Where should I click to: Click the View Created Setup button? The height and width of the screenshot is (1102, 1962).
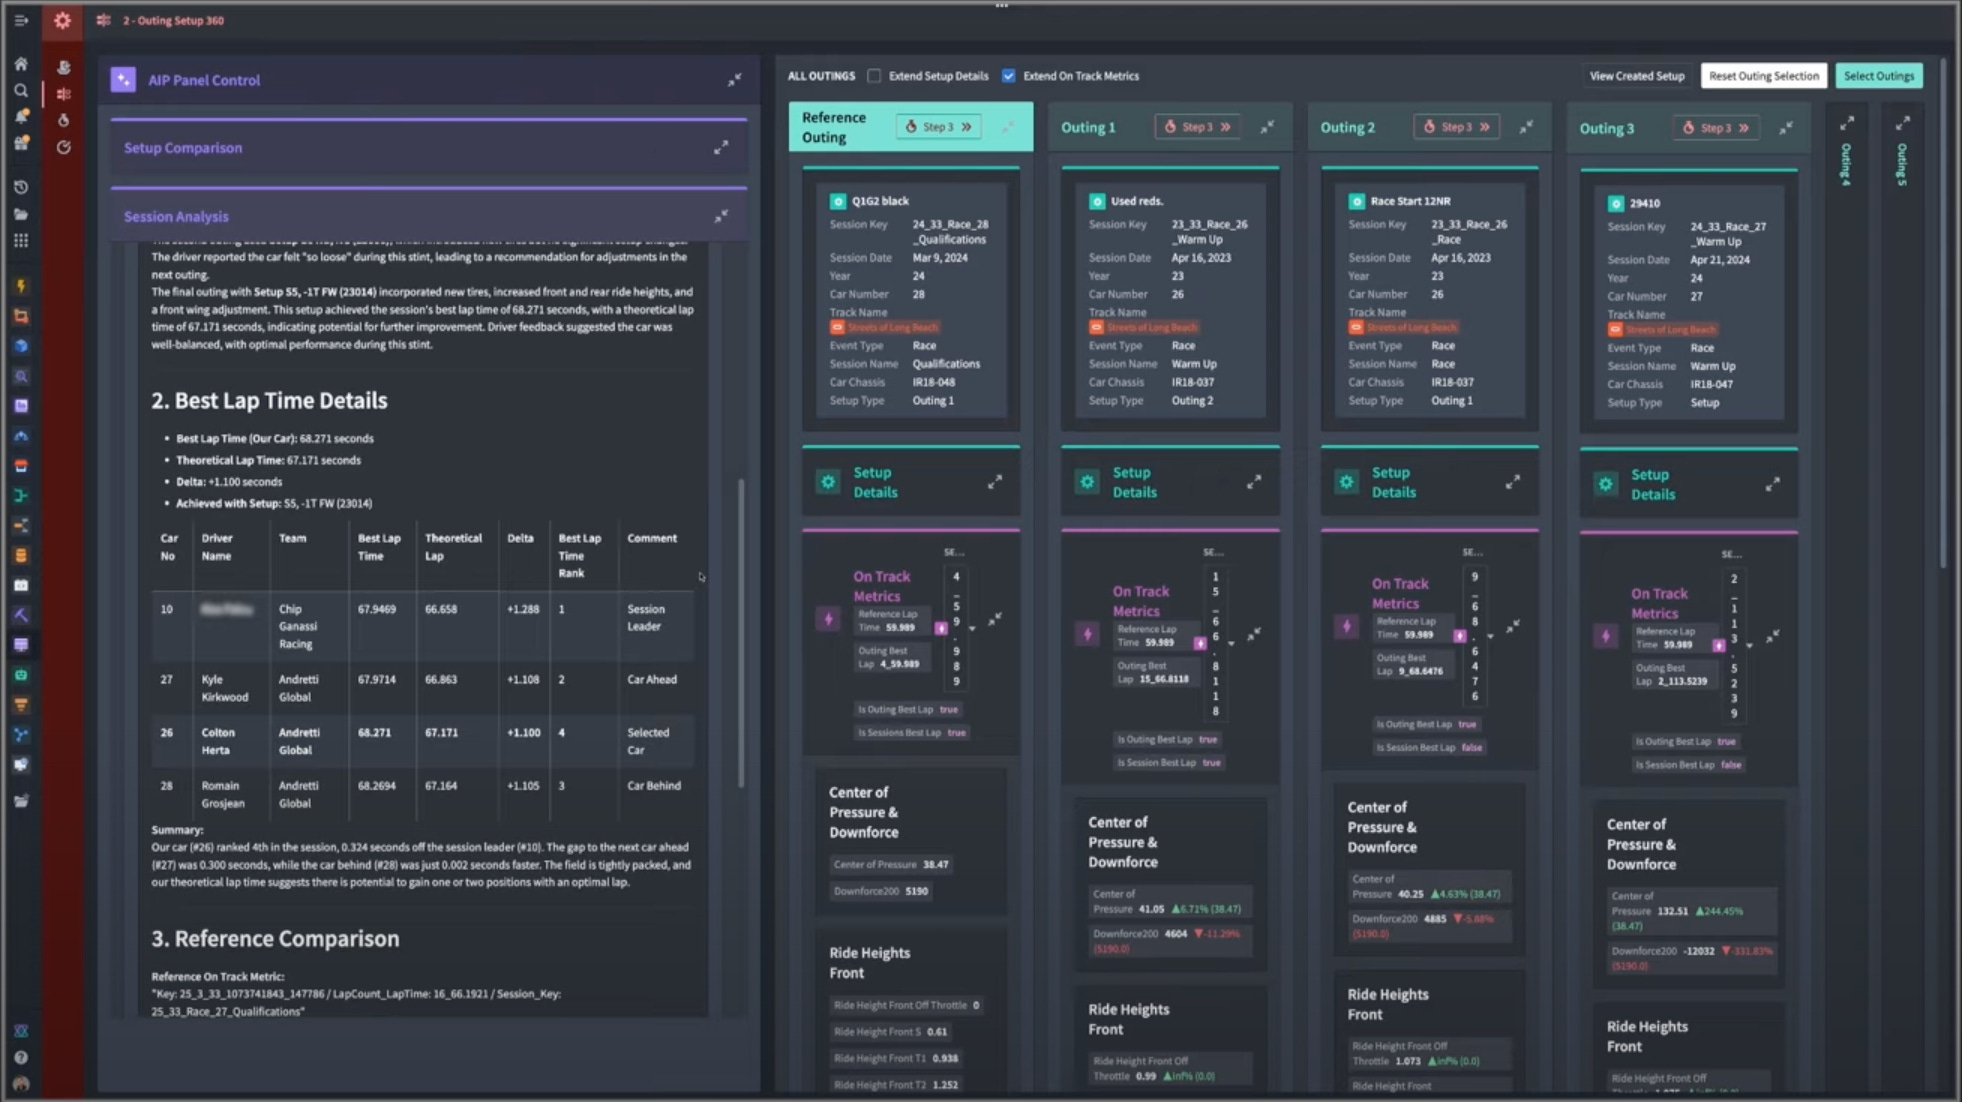point(1636,76)
